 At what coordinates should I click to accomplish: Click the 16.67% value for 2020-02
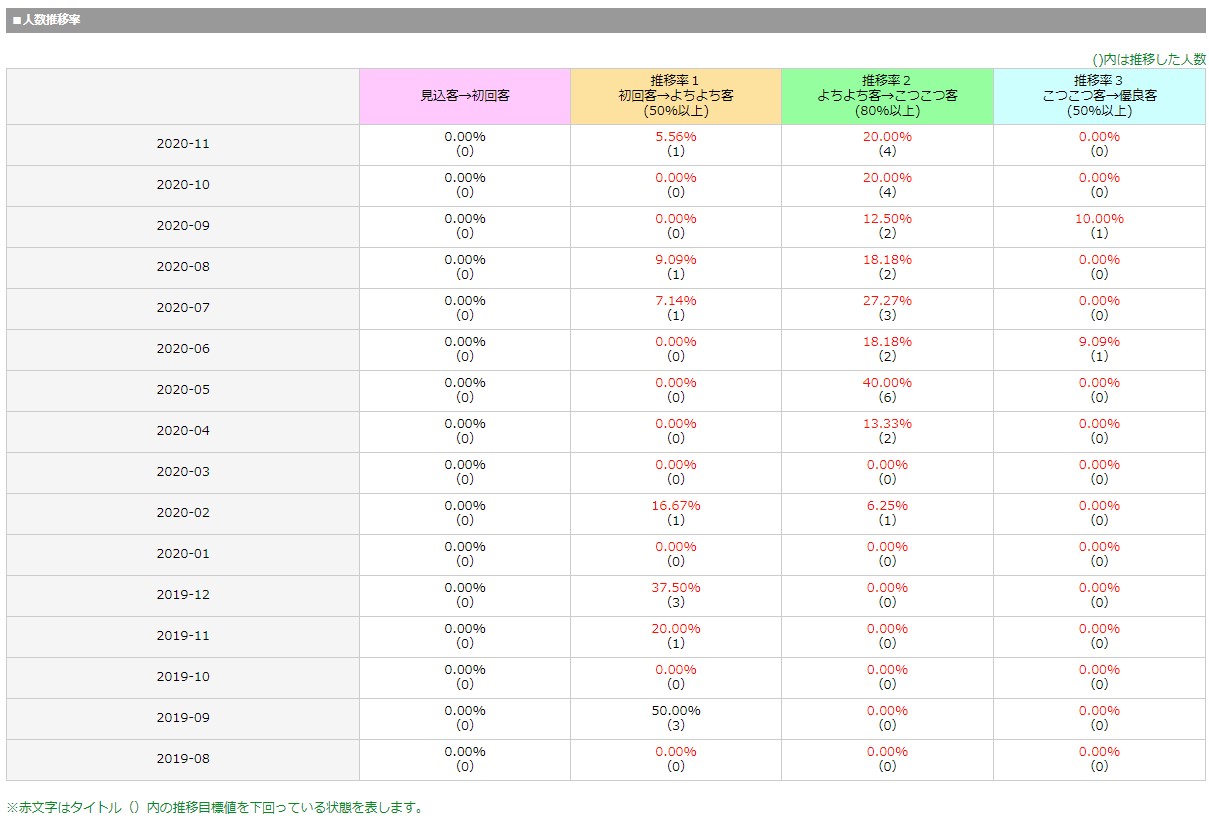point(676,506)
